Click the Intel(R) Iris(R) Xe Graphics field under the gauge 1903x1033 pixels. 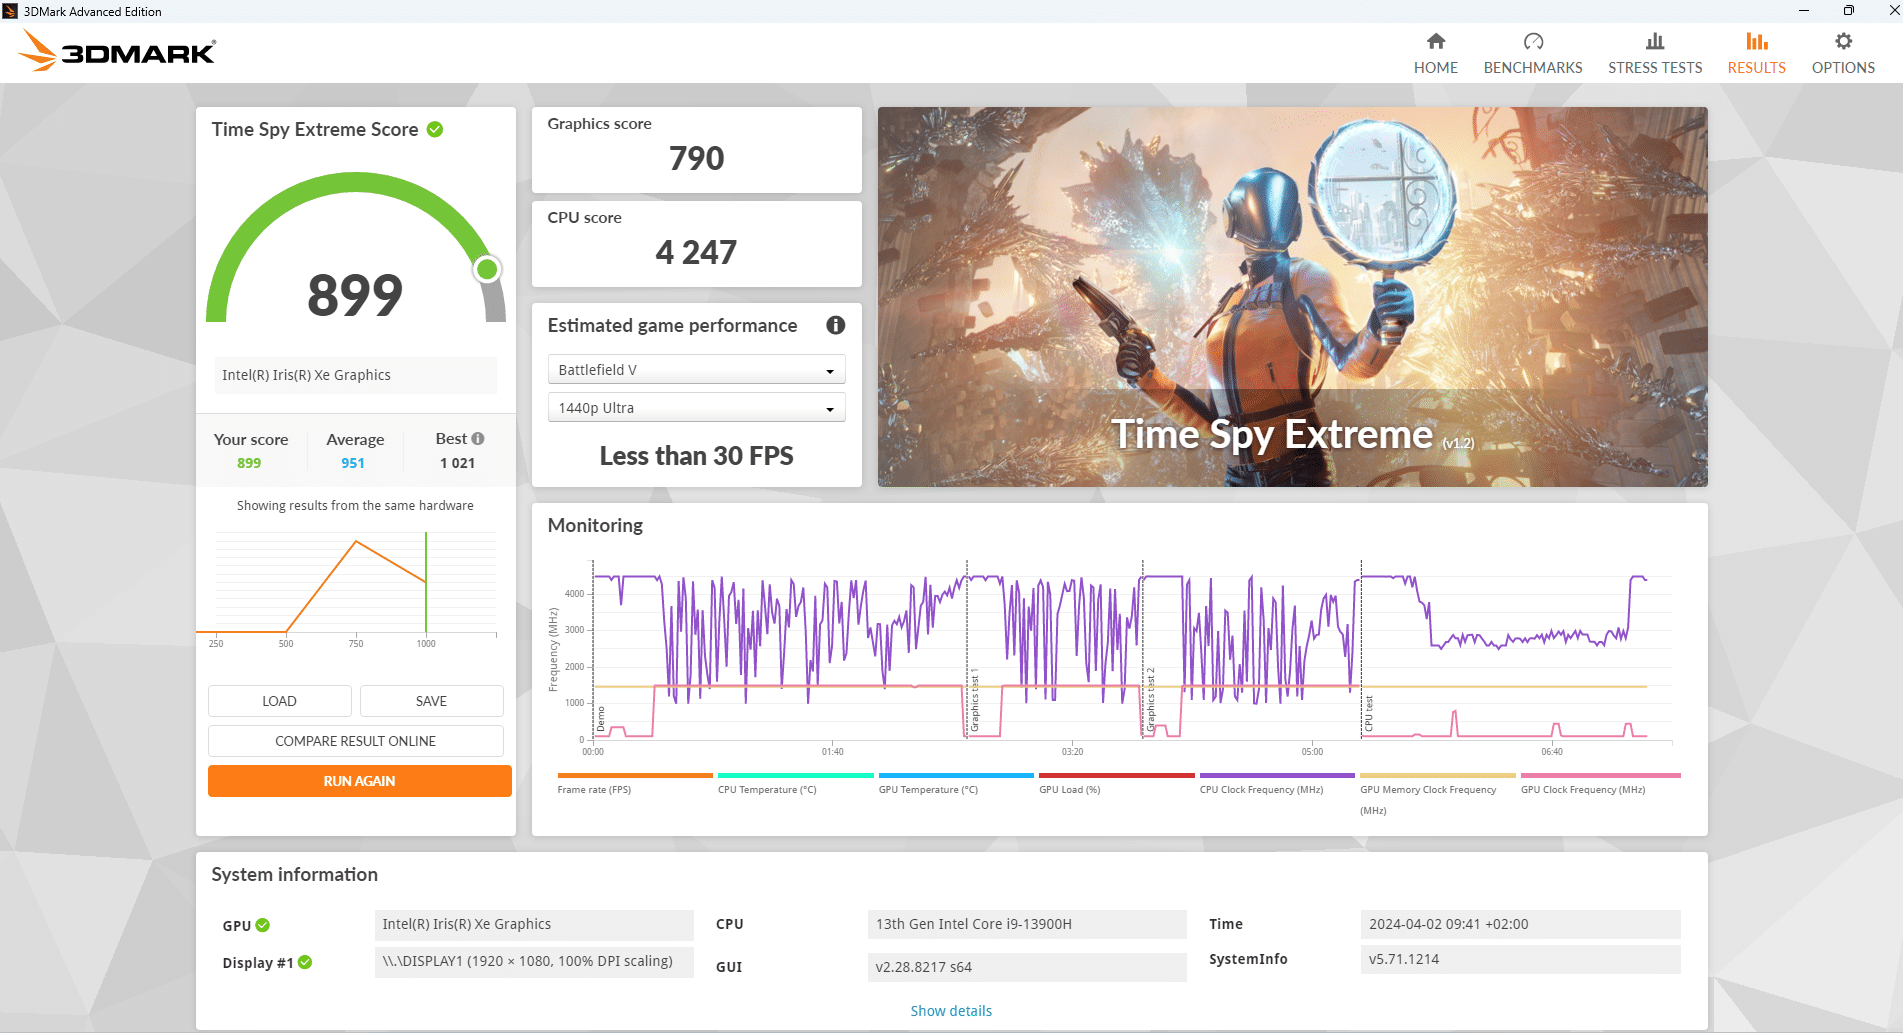pyautogui.click(x=356, y=375)
